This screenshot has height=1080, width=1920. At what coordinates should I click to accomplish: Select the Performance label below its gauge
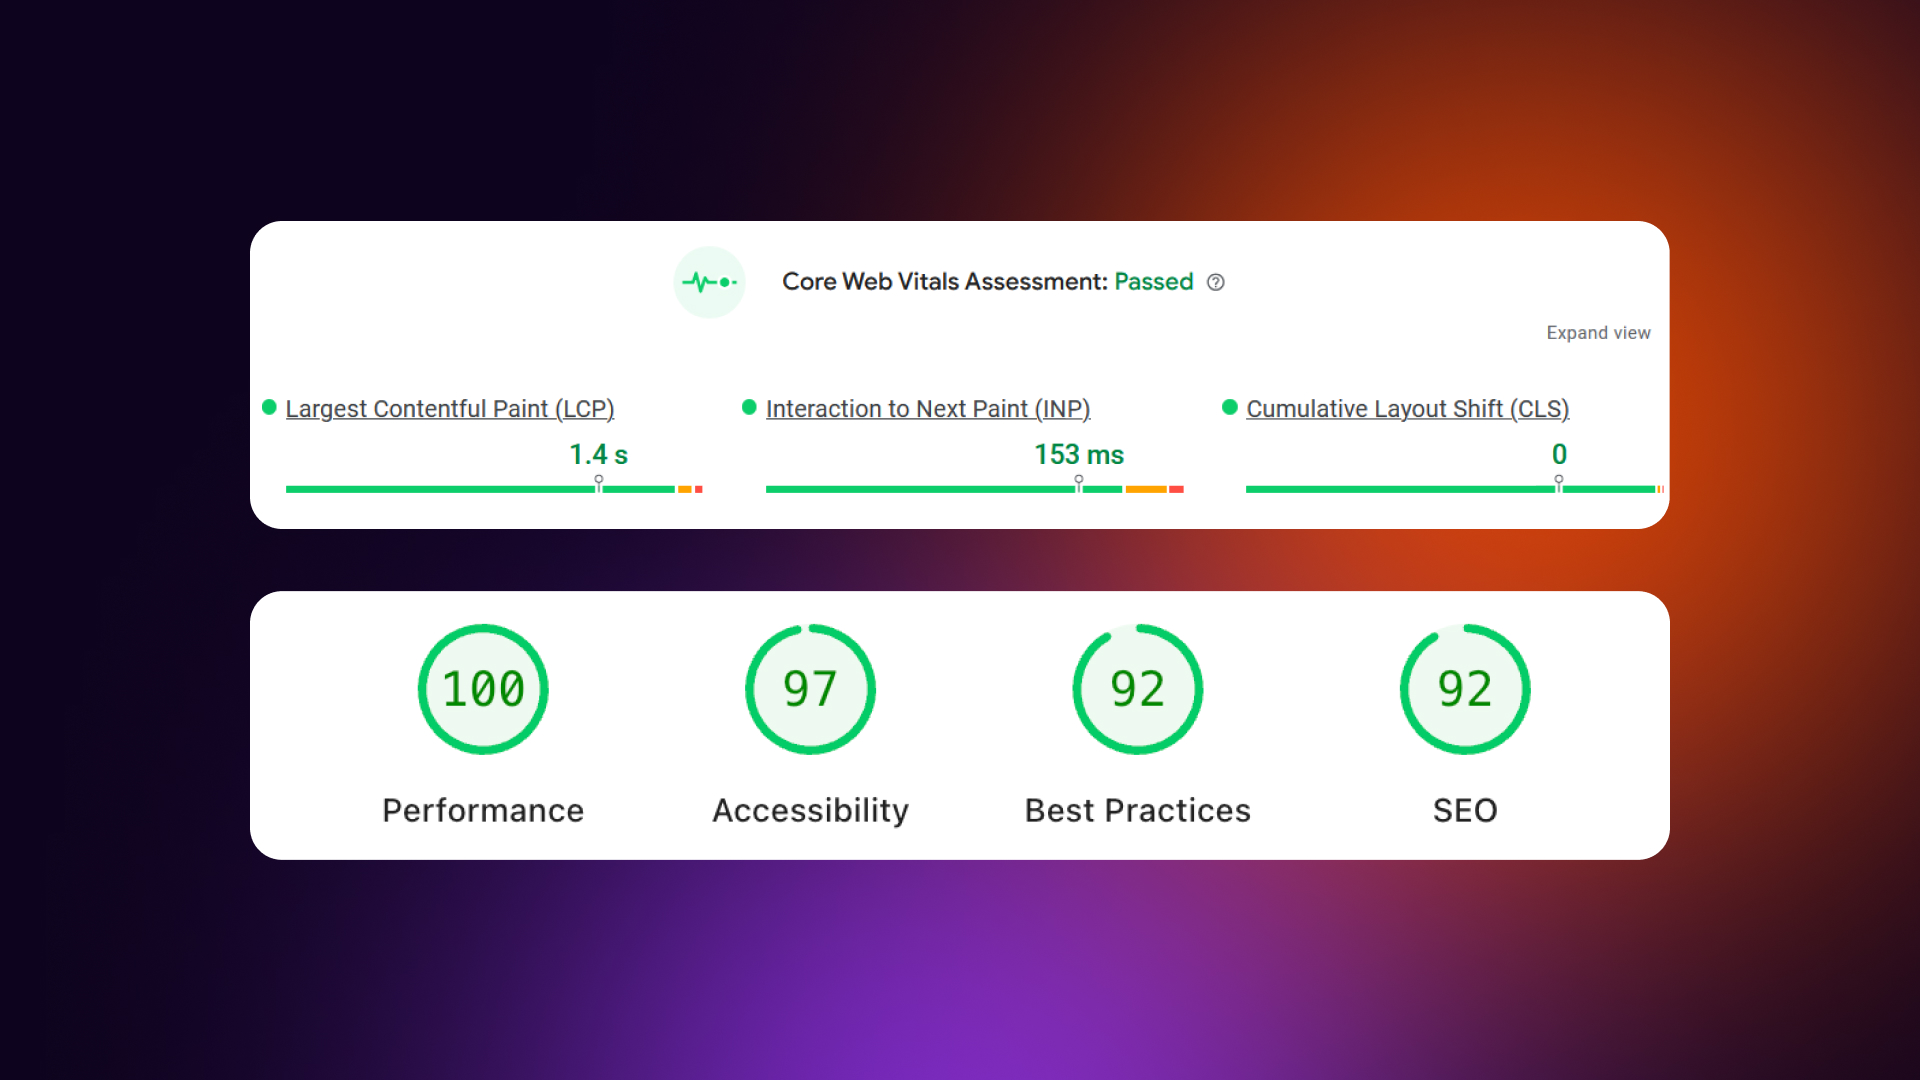(x=483, y=810)
